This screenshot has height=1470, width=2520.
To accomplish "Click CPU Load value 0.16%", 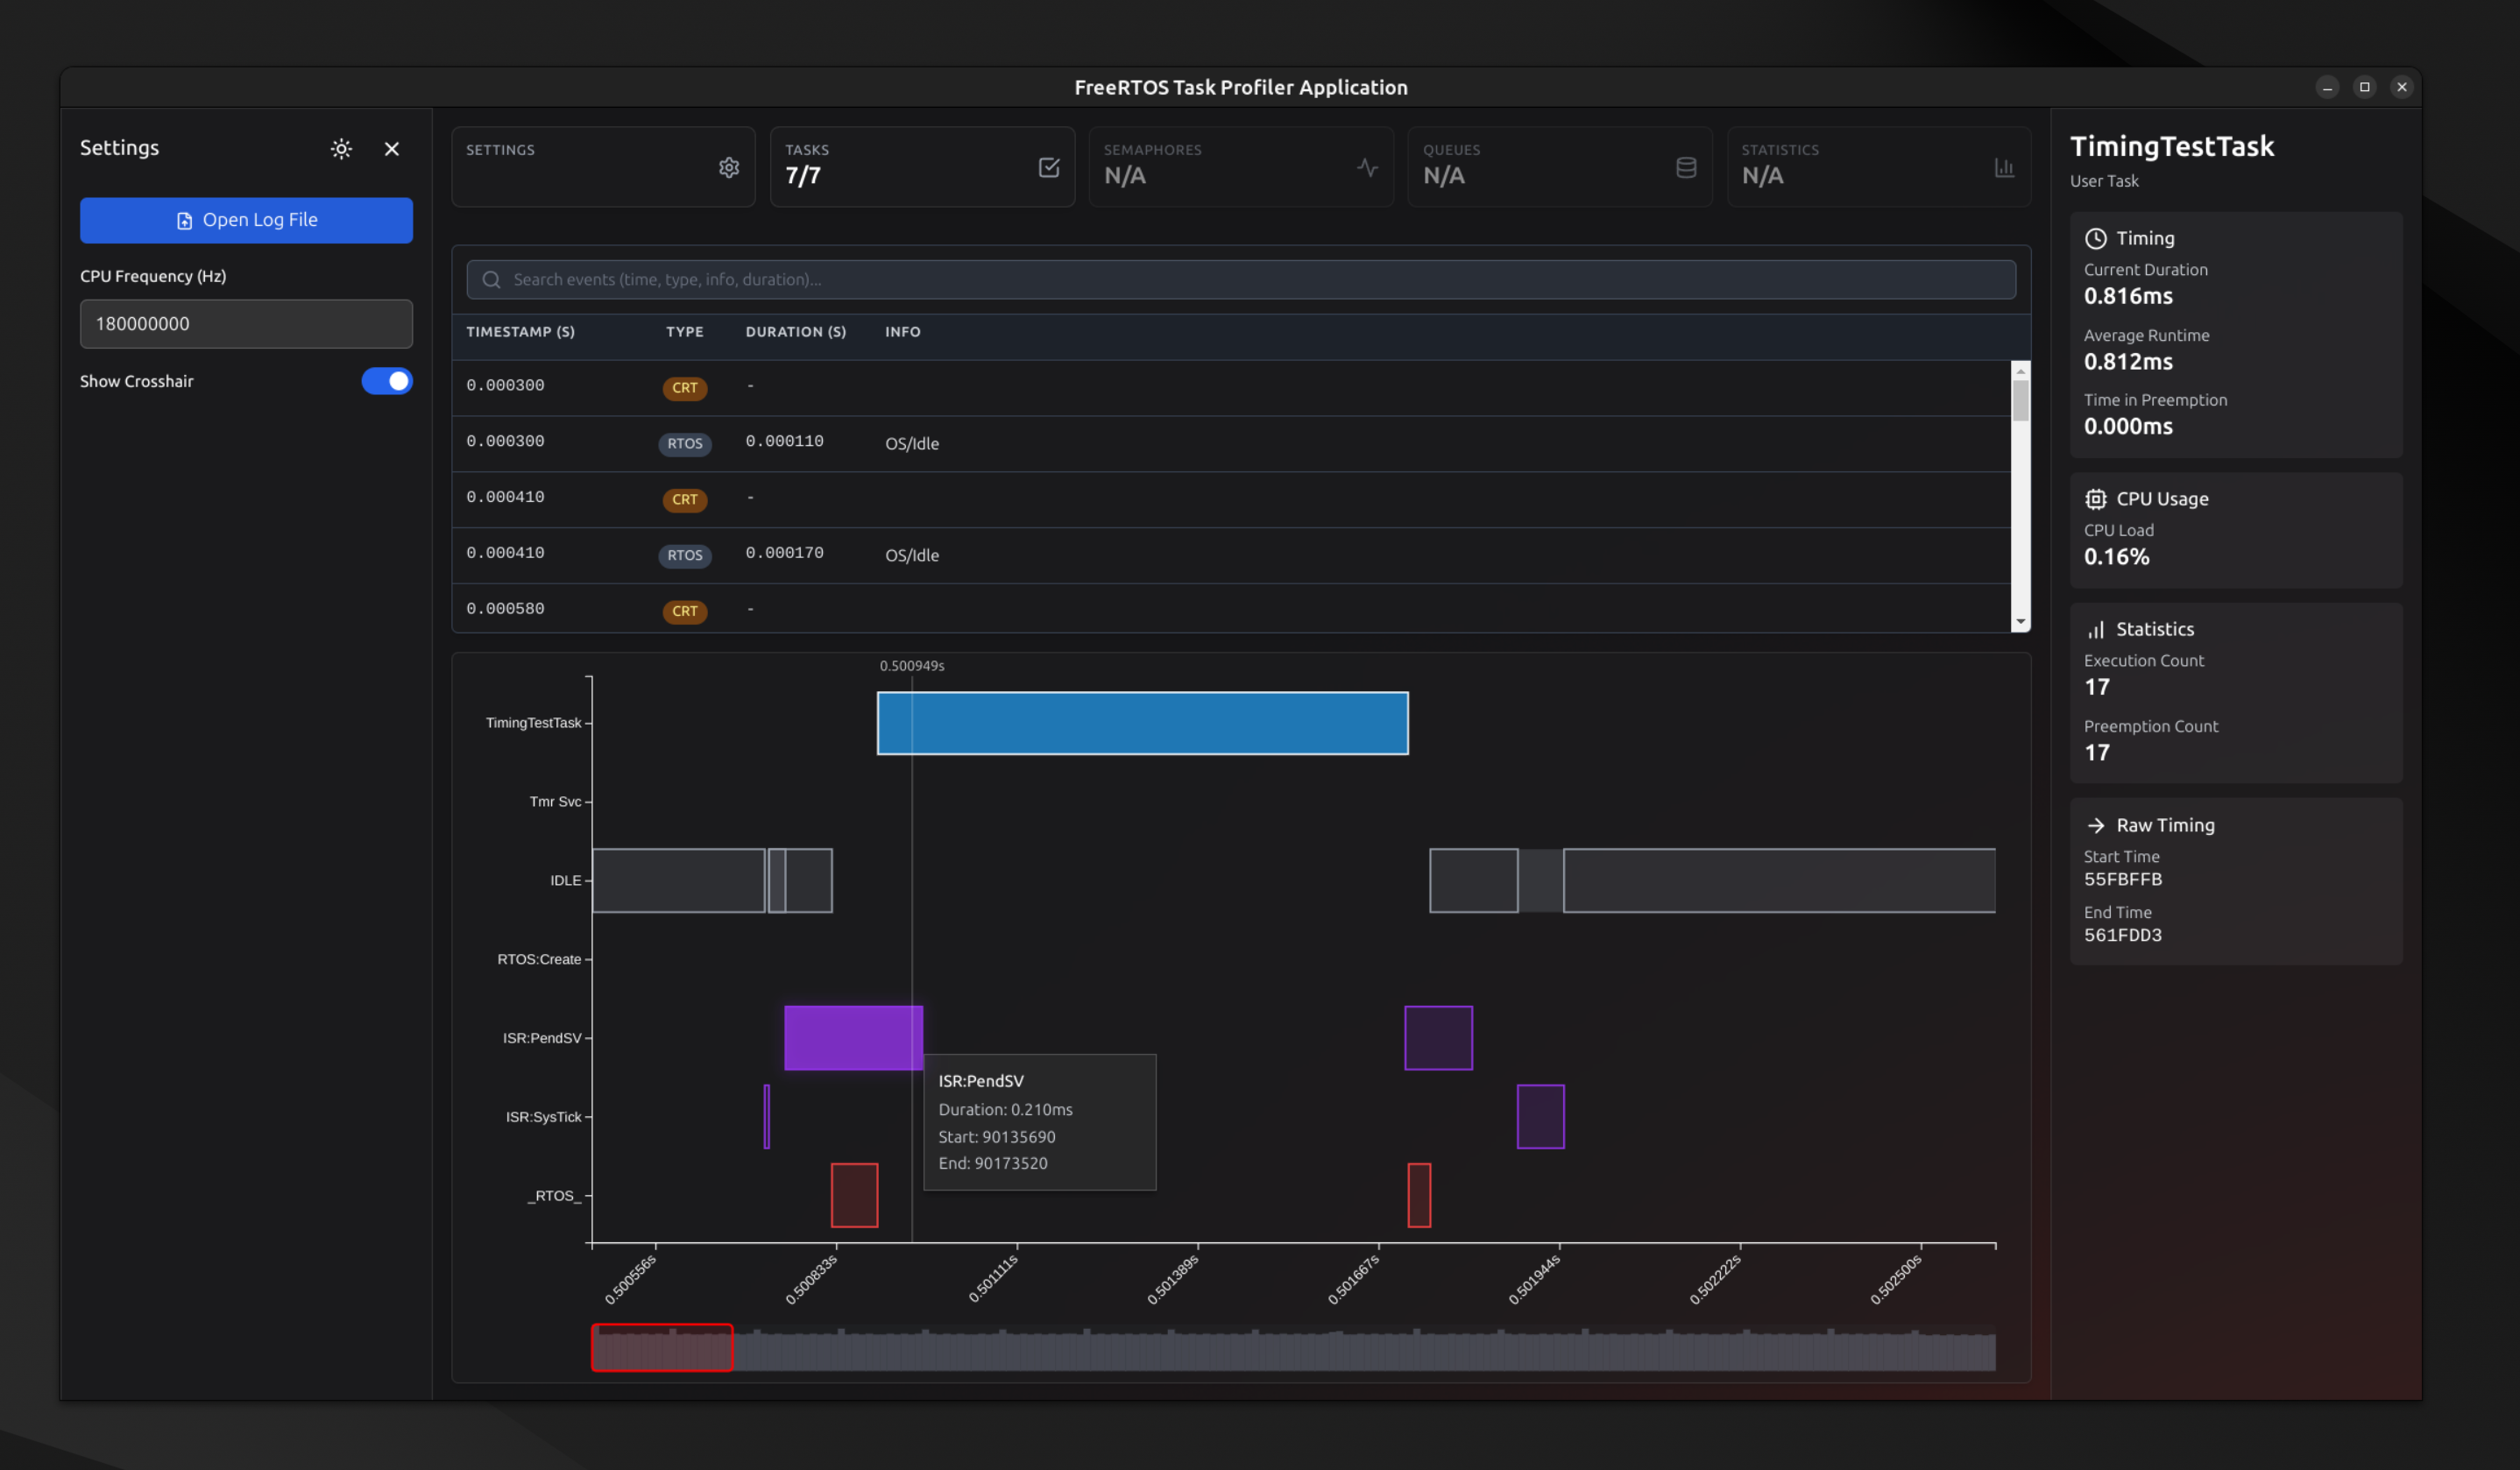I will 2116,557.
